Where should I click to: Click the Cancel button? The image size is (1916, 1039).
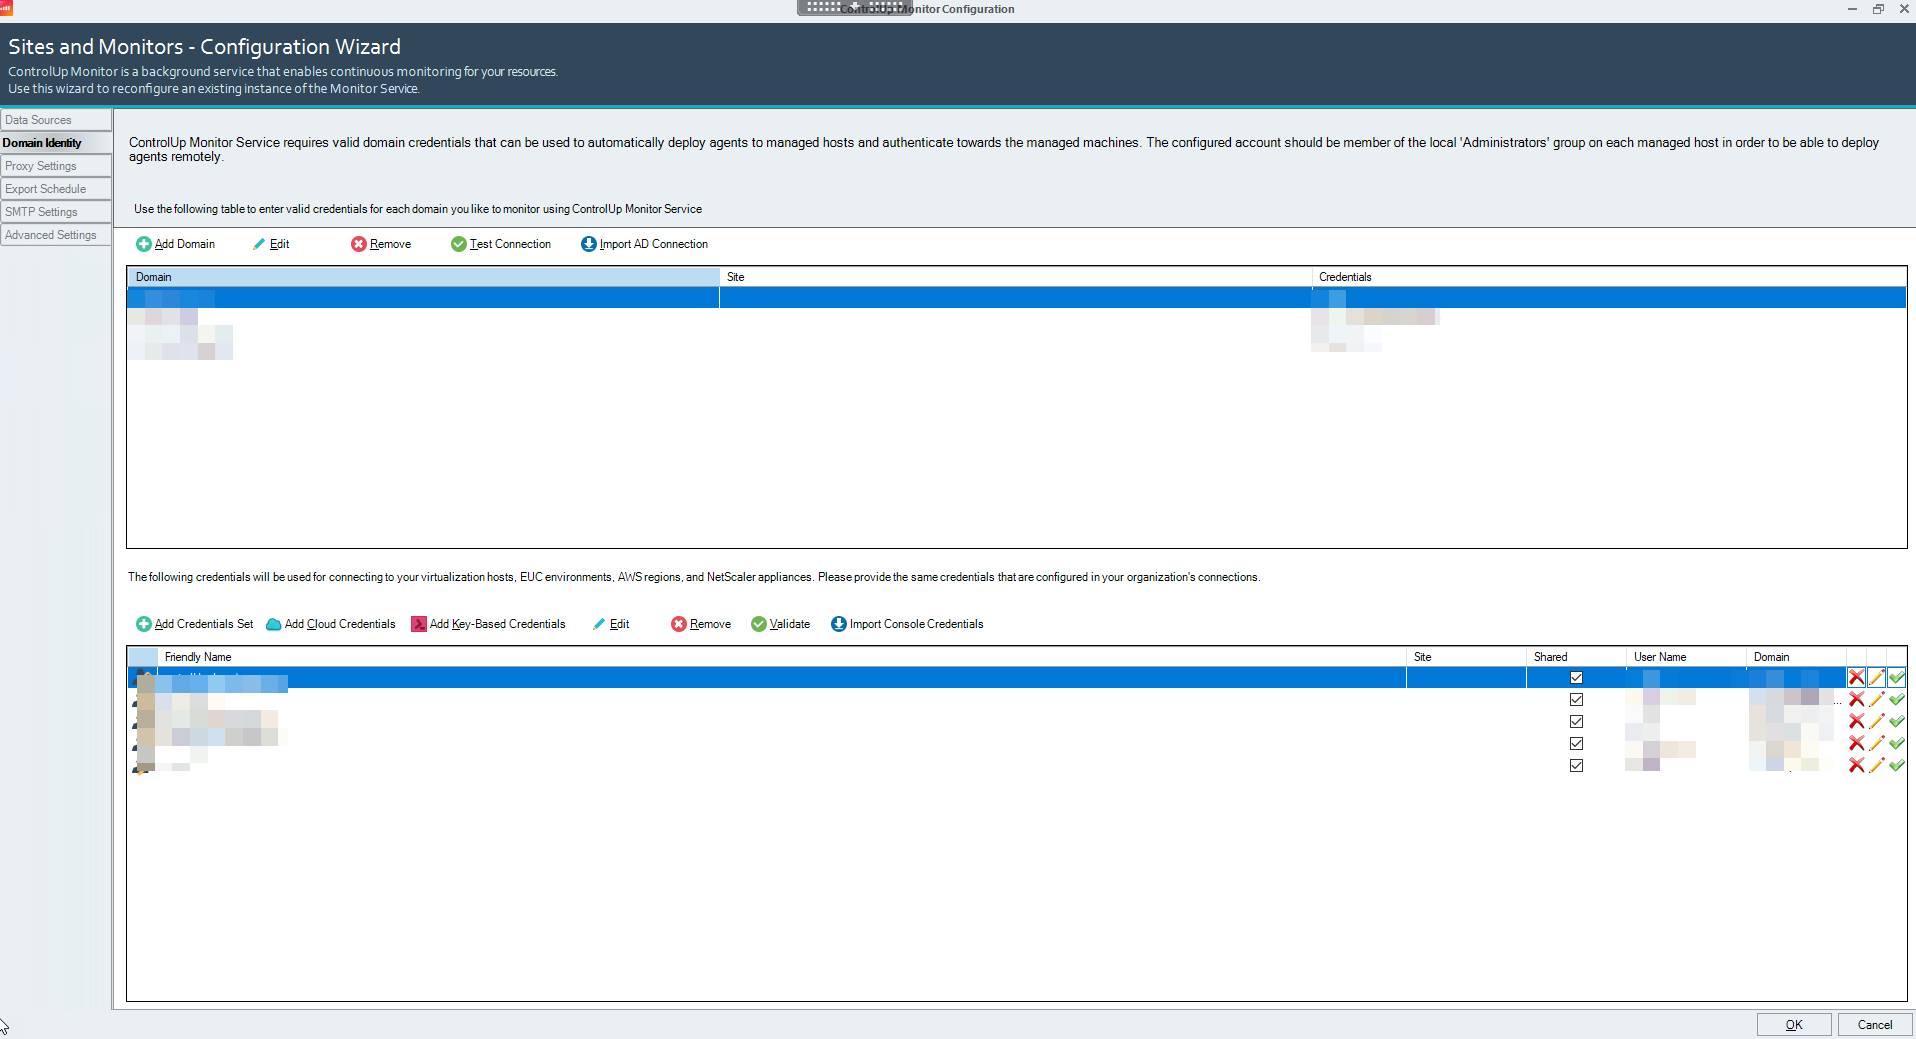1875,1025
